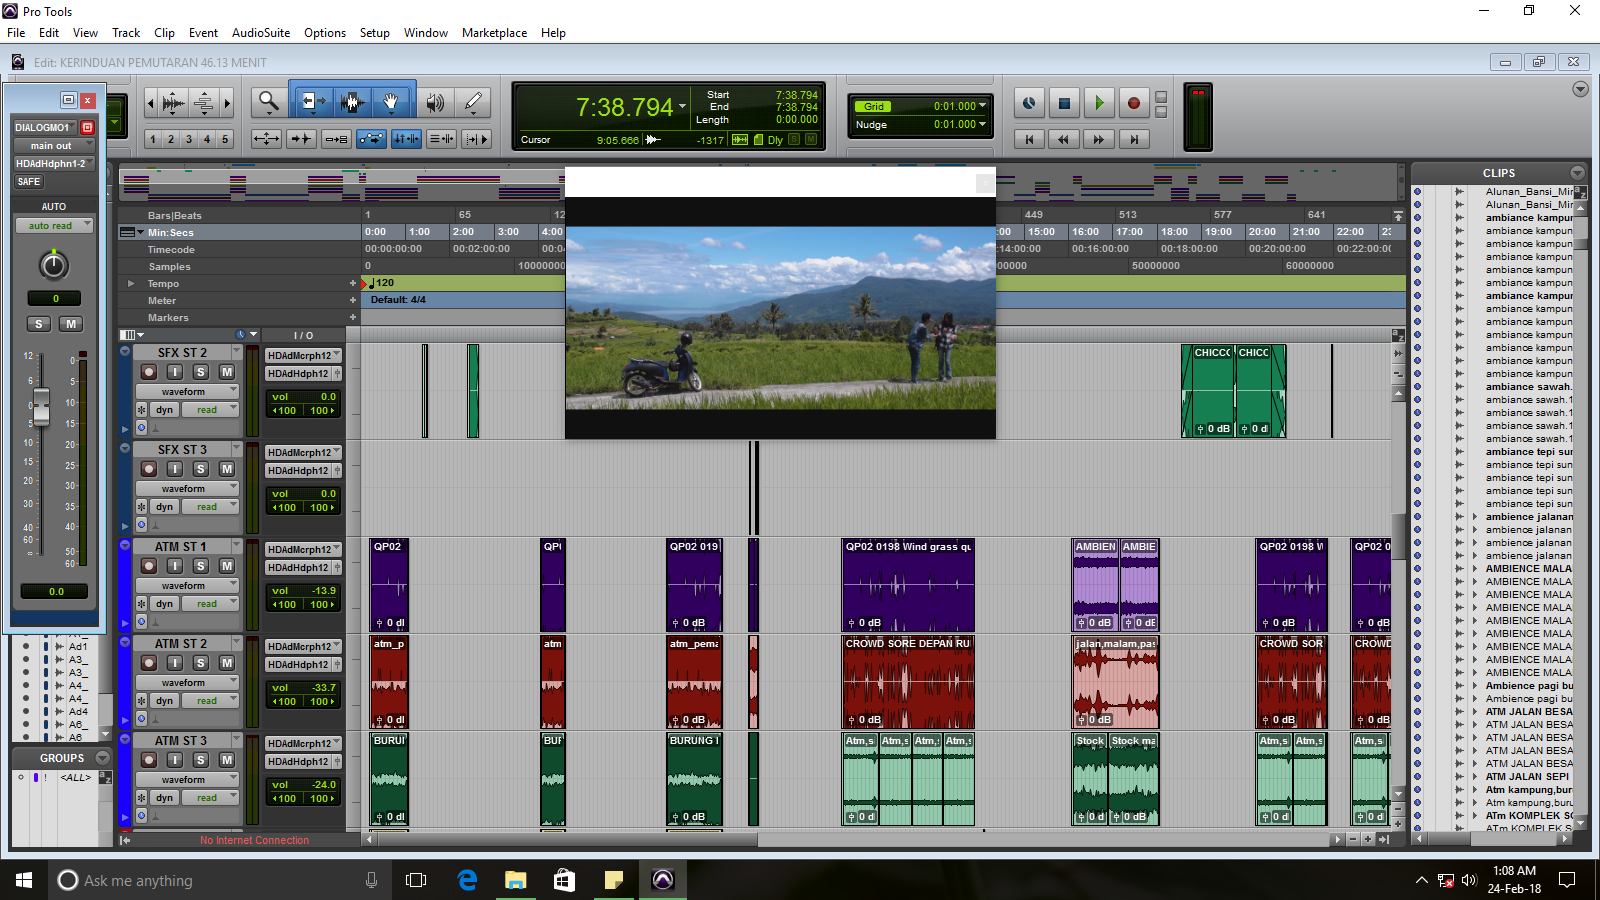Mute the SFX ST 2 track
Screen dimensions: 1600x900
227,372
